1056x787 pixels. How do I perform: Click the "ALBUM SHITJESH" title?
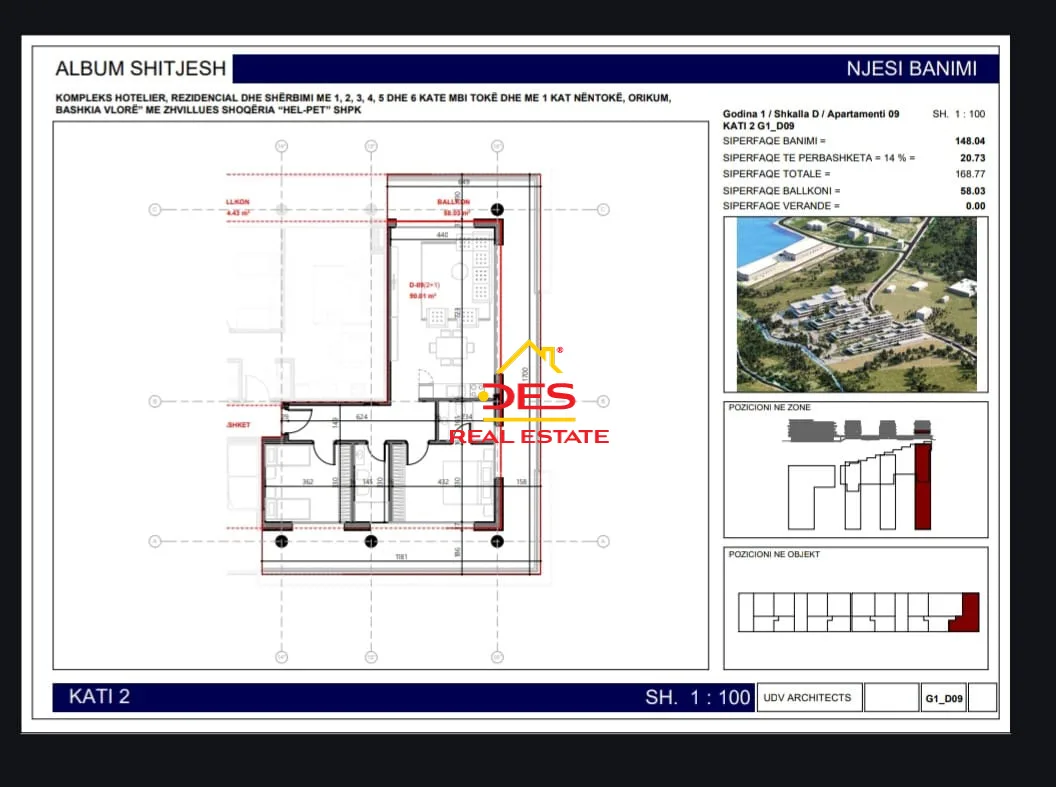tap(141, 69)
